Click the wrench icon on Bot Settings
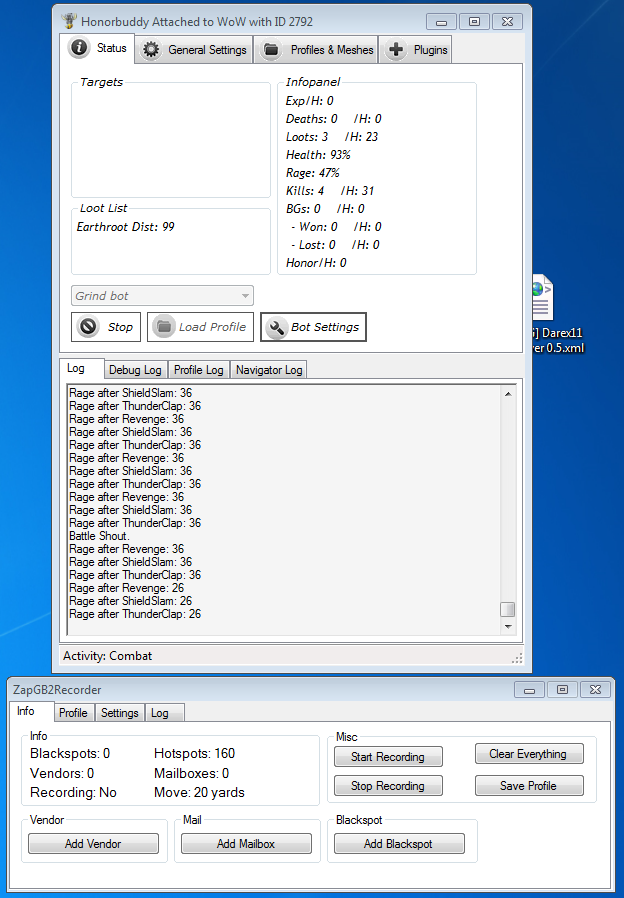This screenshot has height=898, width=624. (x=277, y=328)
